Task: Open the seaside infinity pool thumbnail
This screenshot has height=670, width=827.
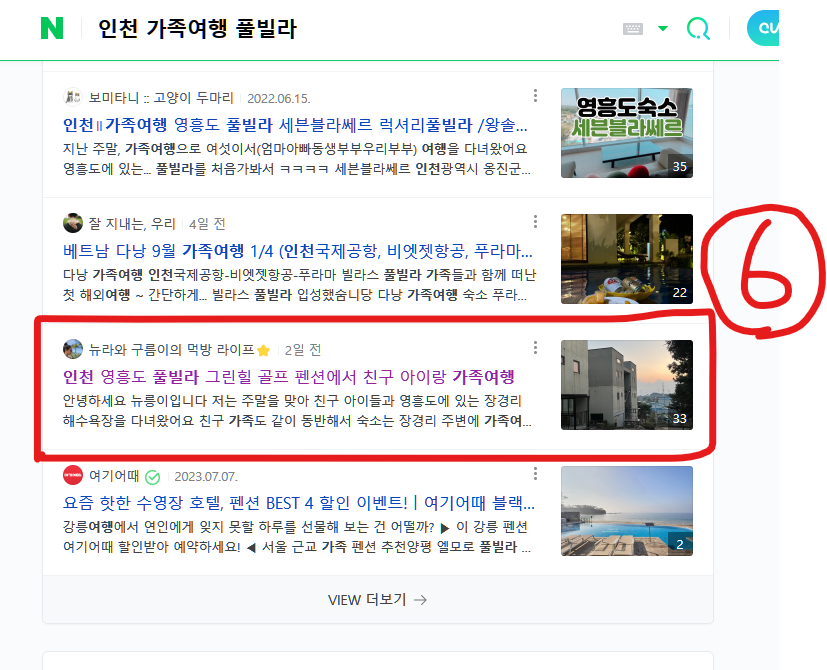Action: (627, 511)
